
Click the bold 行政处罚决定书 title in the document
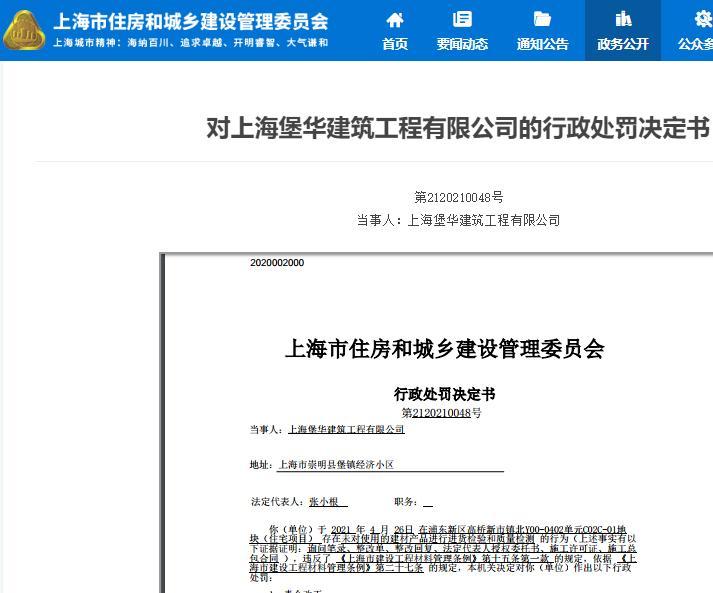point(444,394)
